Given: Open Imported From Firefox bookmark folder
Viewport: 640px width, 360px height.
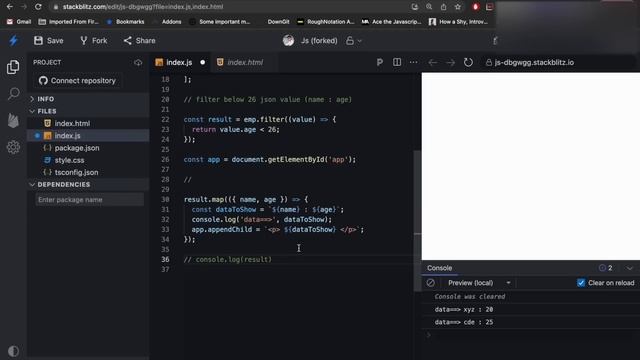Looking at the screenshot, I should 69,22.
